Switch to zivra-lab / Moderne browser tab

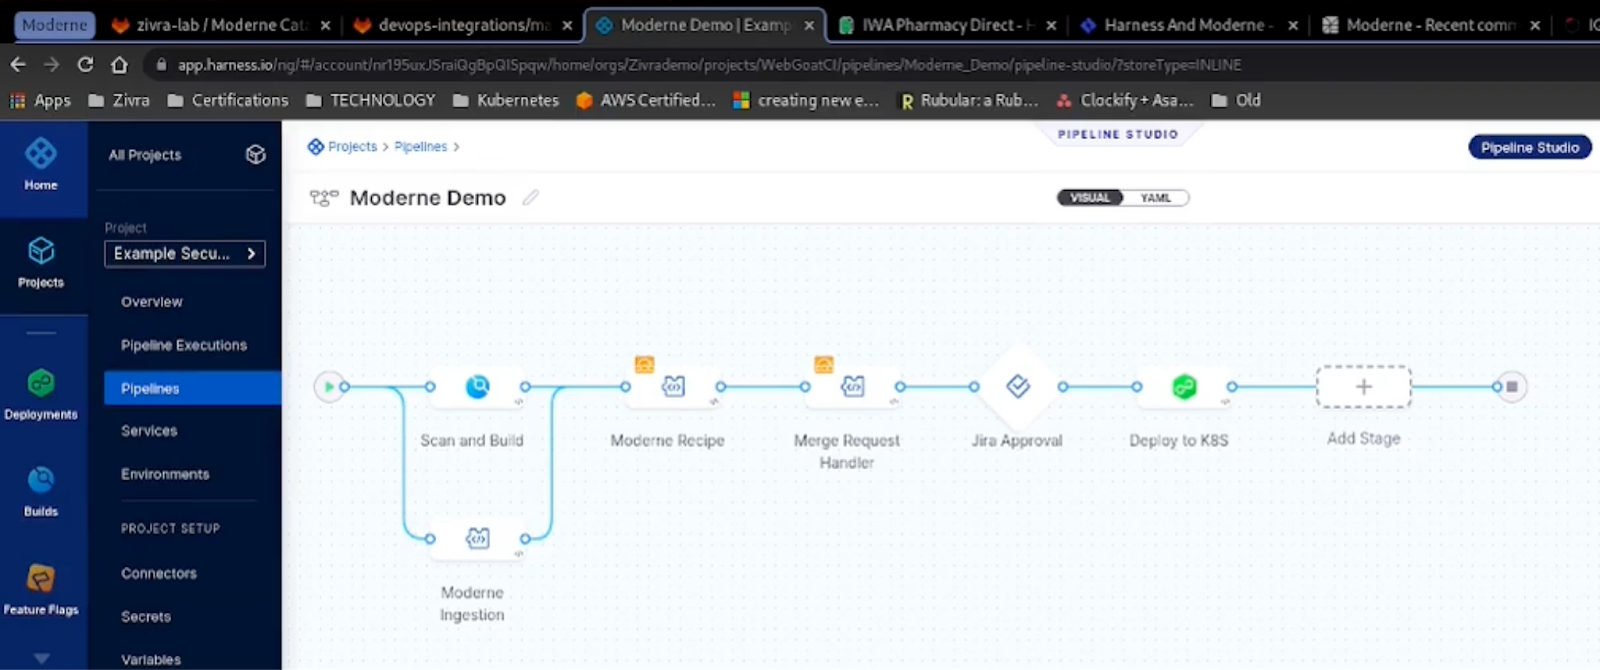point(220,25)
